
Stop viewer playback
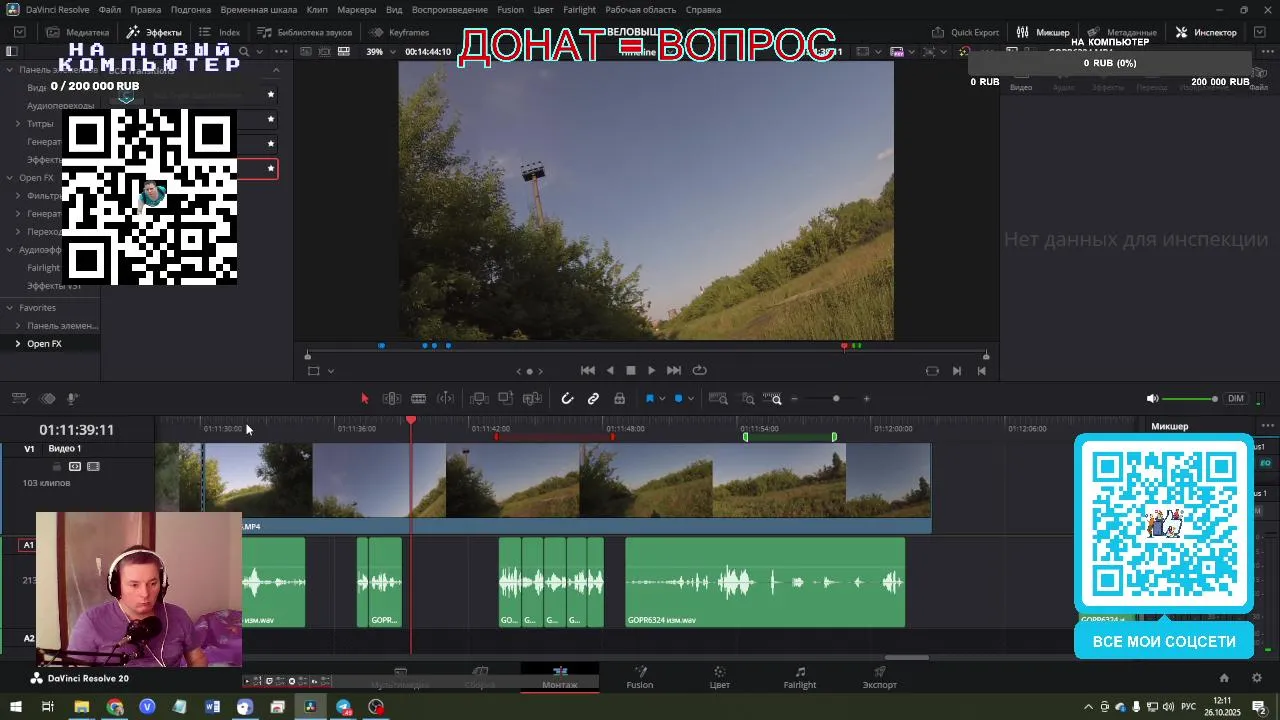pyautogui.click(x=631, y=370)
